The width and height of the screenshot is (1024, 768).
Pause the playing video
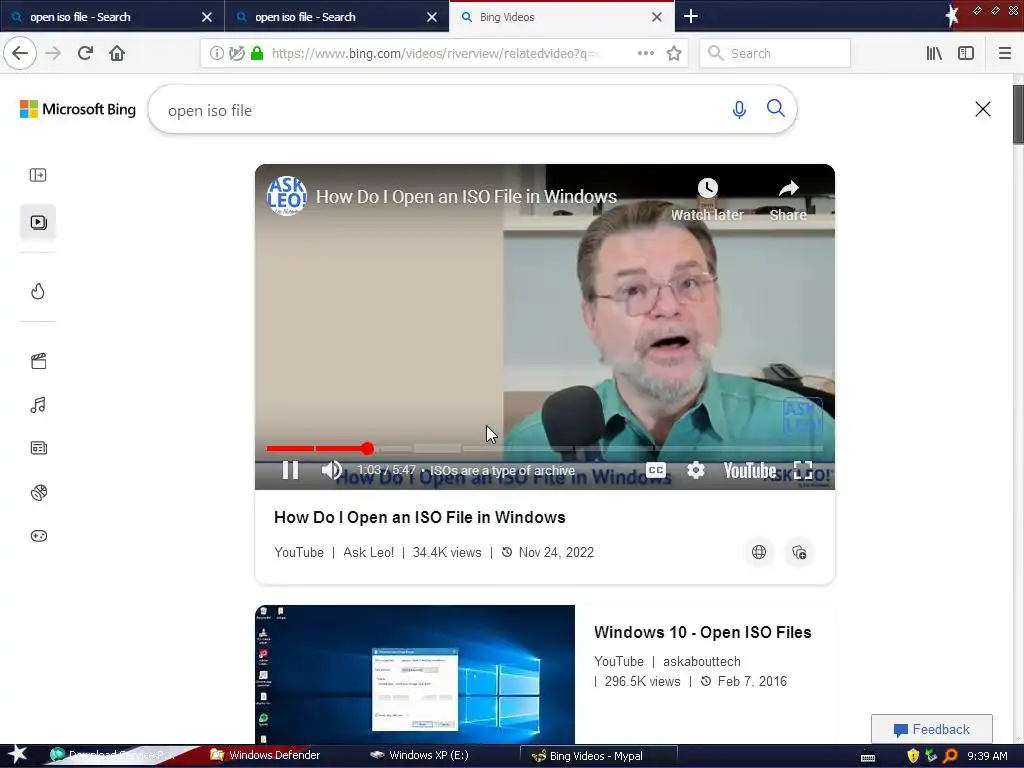tap(291, 470)
